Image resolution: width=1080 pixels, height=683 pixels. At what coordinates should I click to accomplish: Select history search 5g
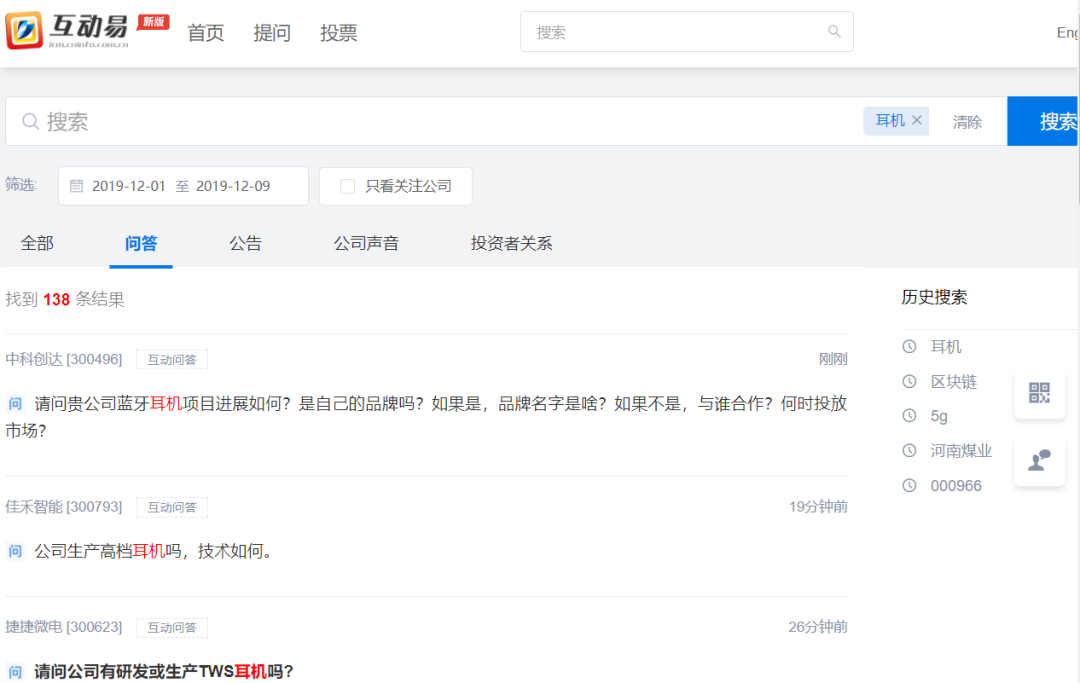coord(939,416)
